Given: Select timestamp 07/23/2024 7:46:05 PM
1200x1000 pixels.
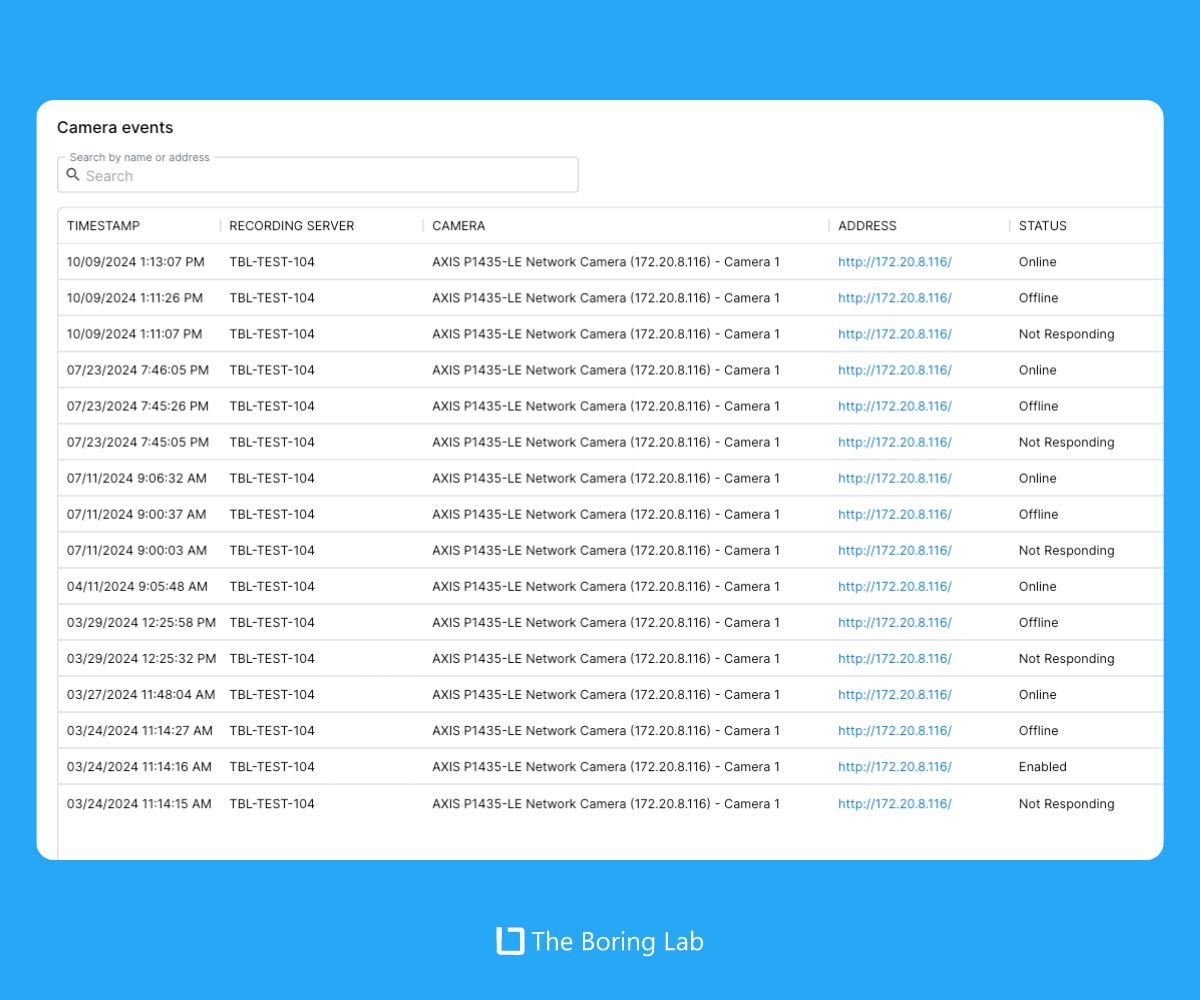Looking at the screenshot, I should (138, 370).
